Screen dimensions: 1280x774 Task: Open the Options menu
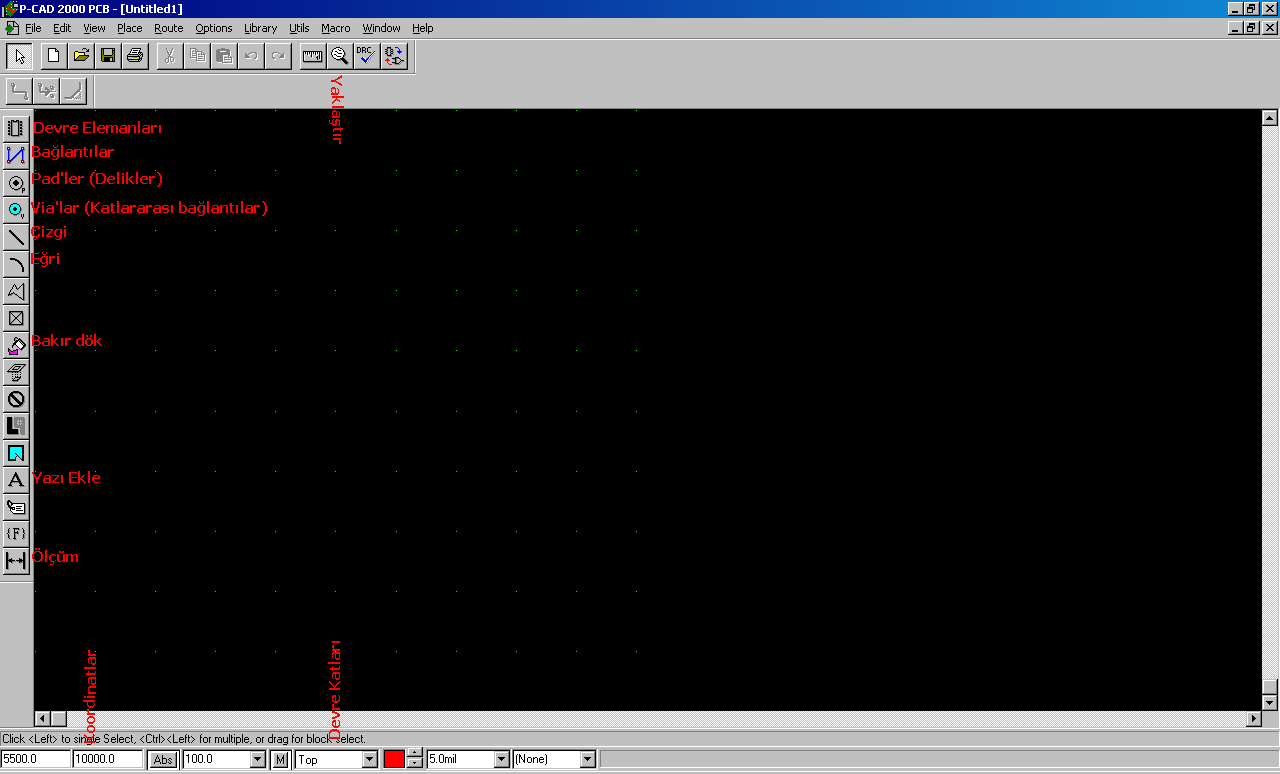214,28
